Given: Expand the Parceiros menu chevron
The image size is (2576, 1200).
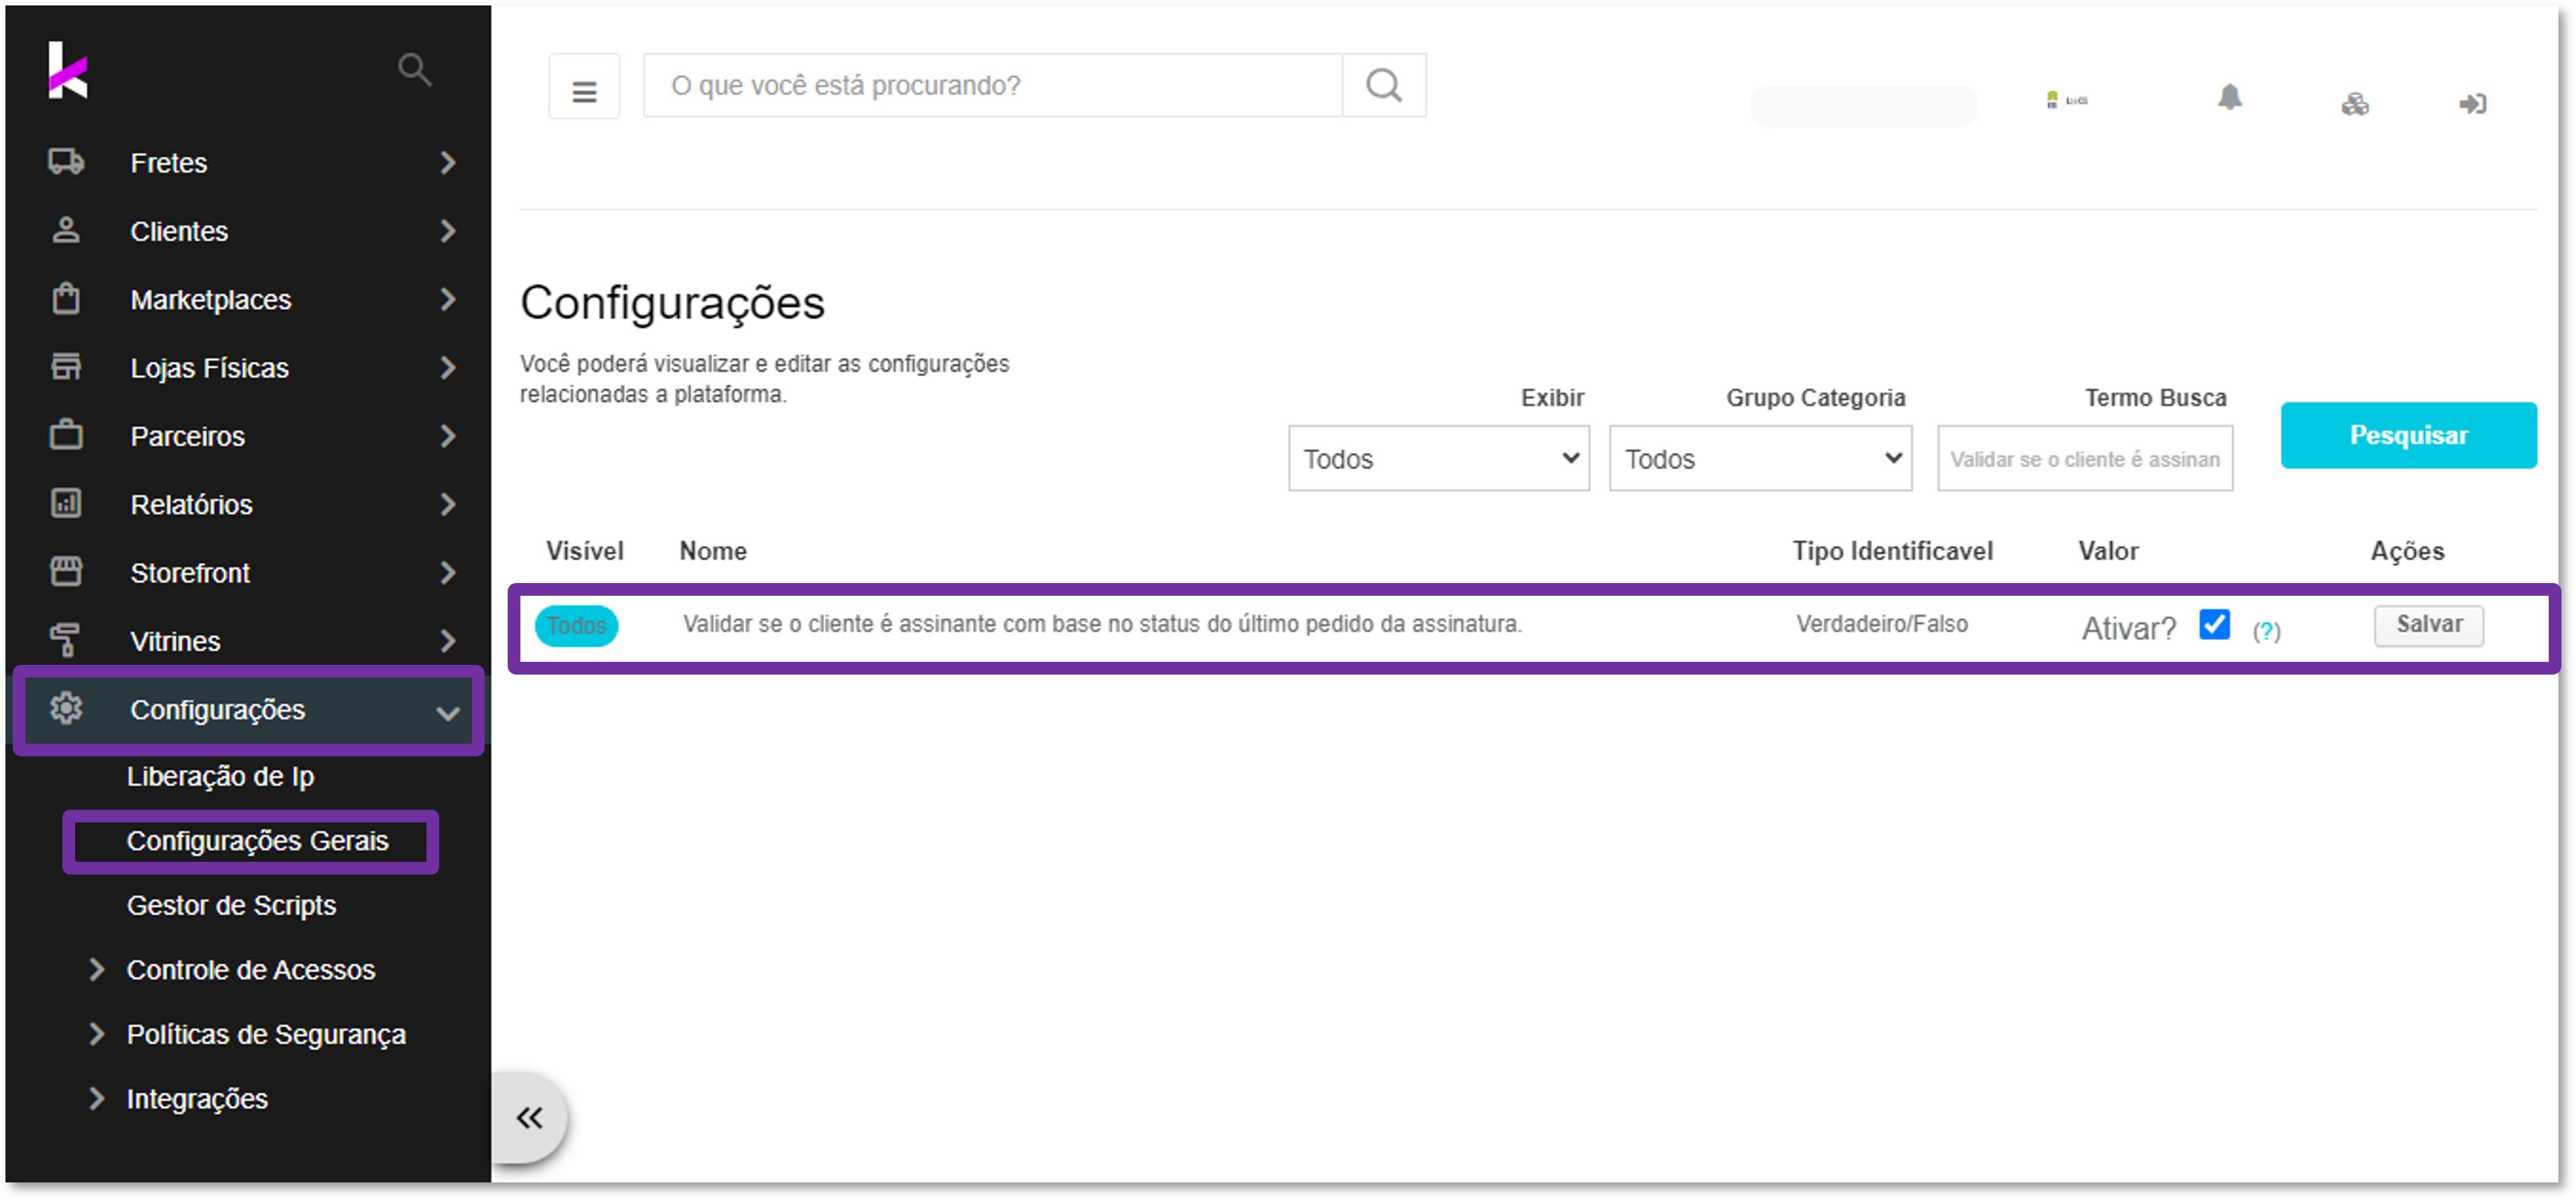Looking at the screenshot, I should 448,435.
